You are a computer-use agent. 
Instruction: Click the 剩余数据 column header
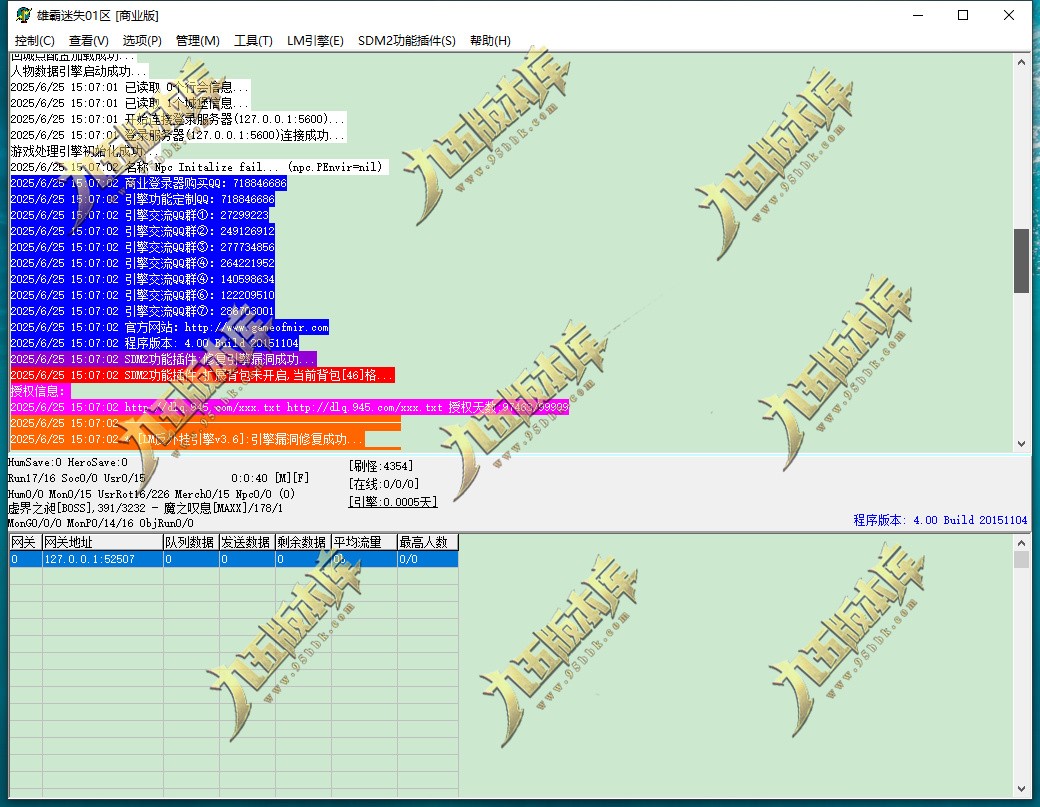pos(303,542)
